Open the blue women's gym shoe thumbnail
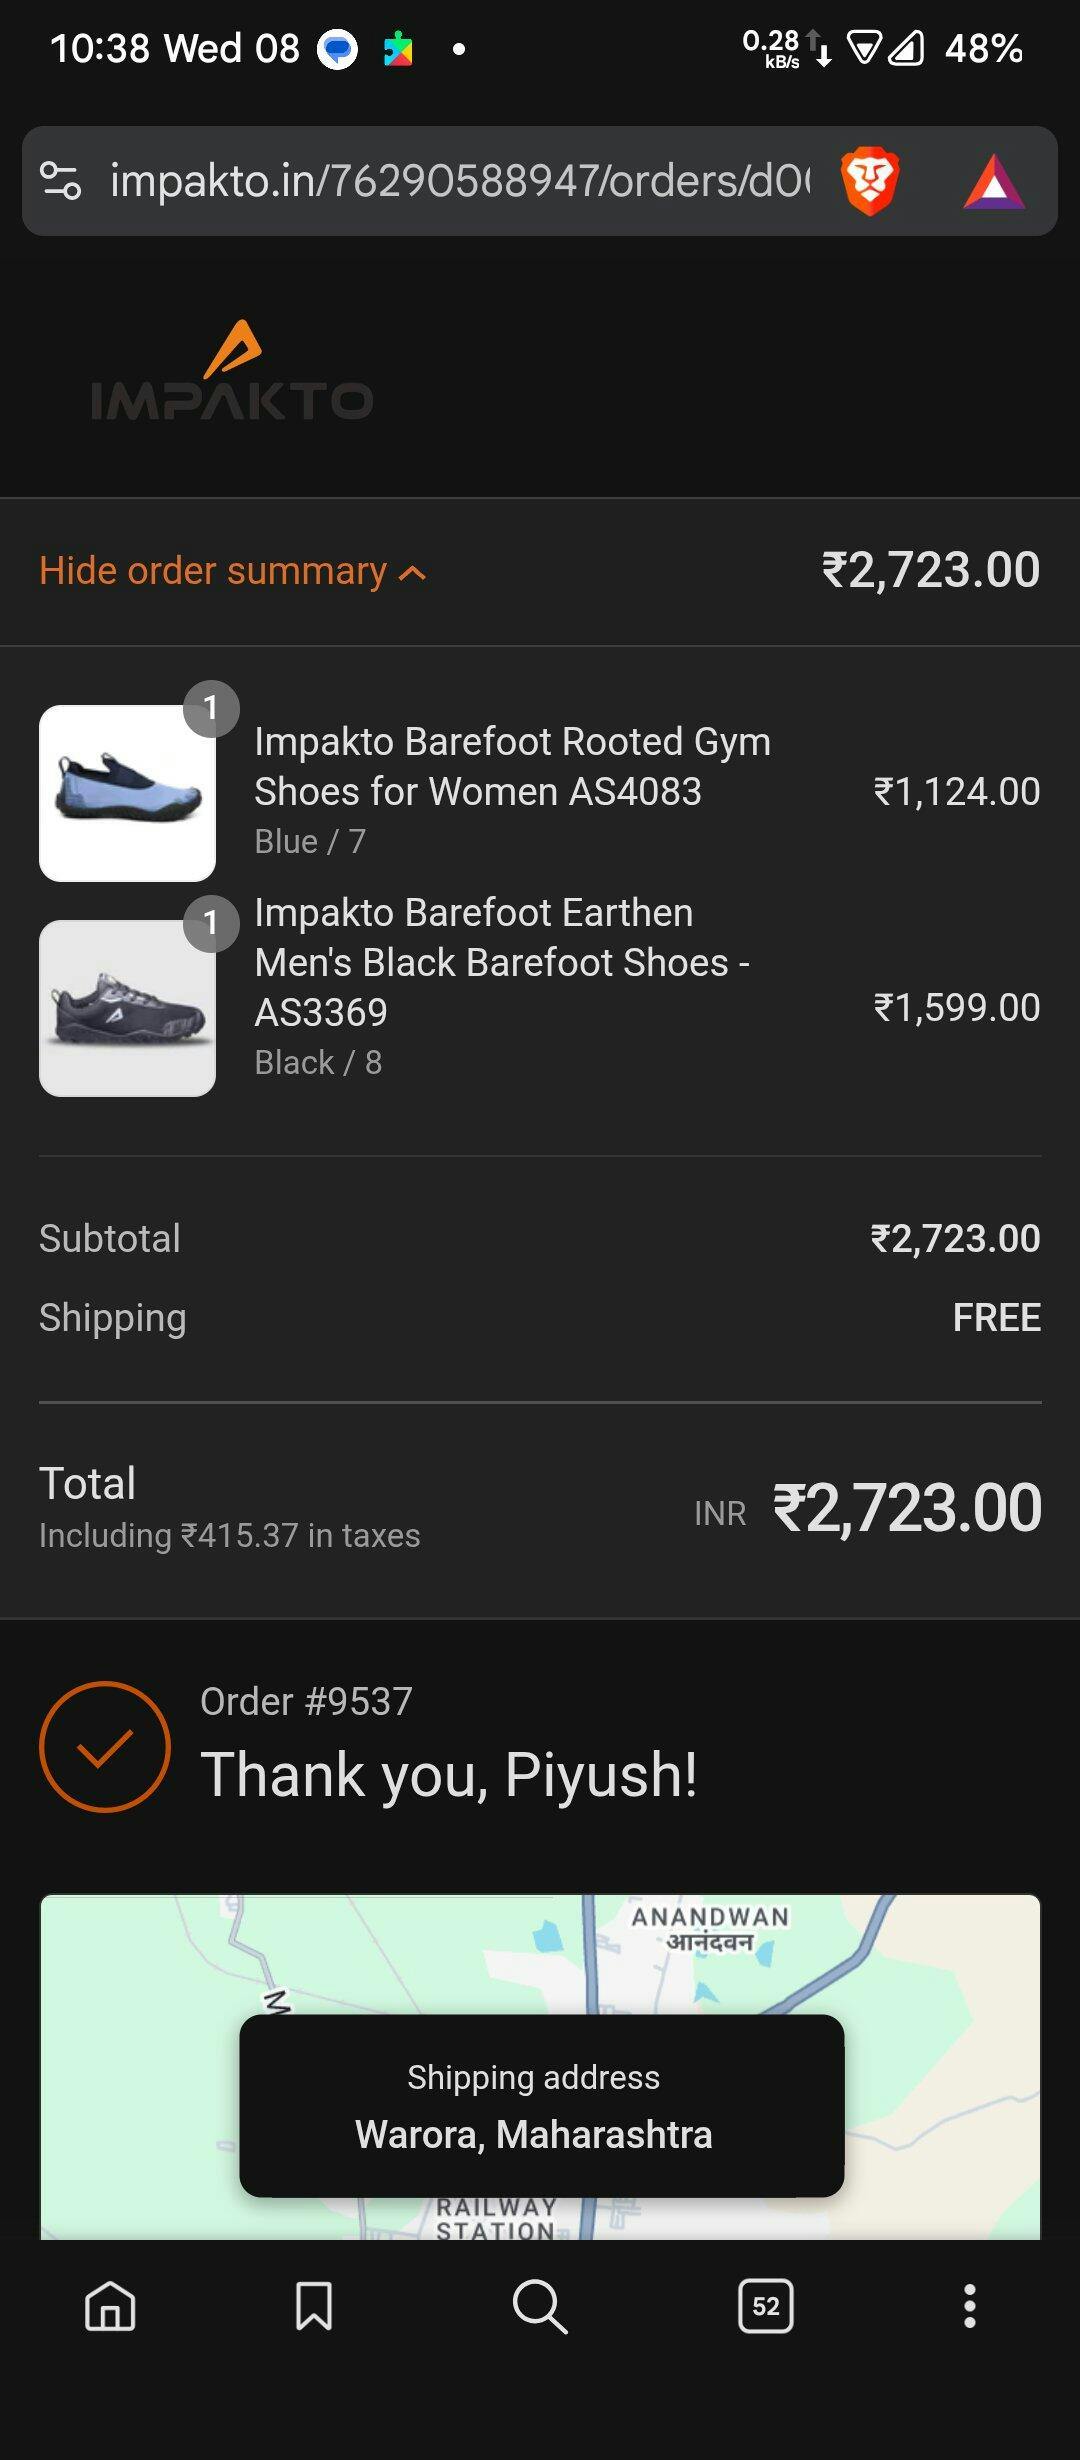1080x2460 pixels. coord(127,793)
